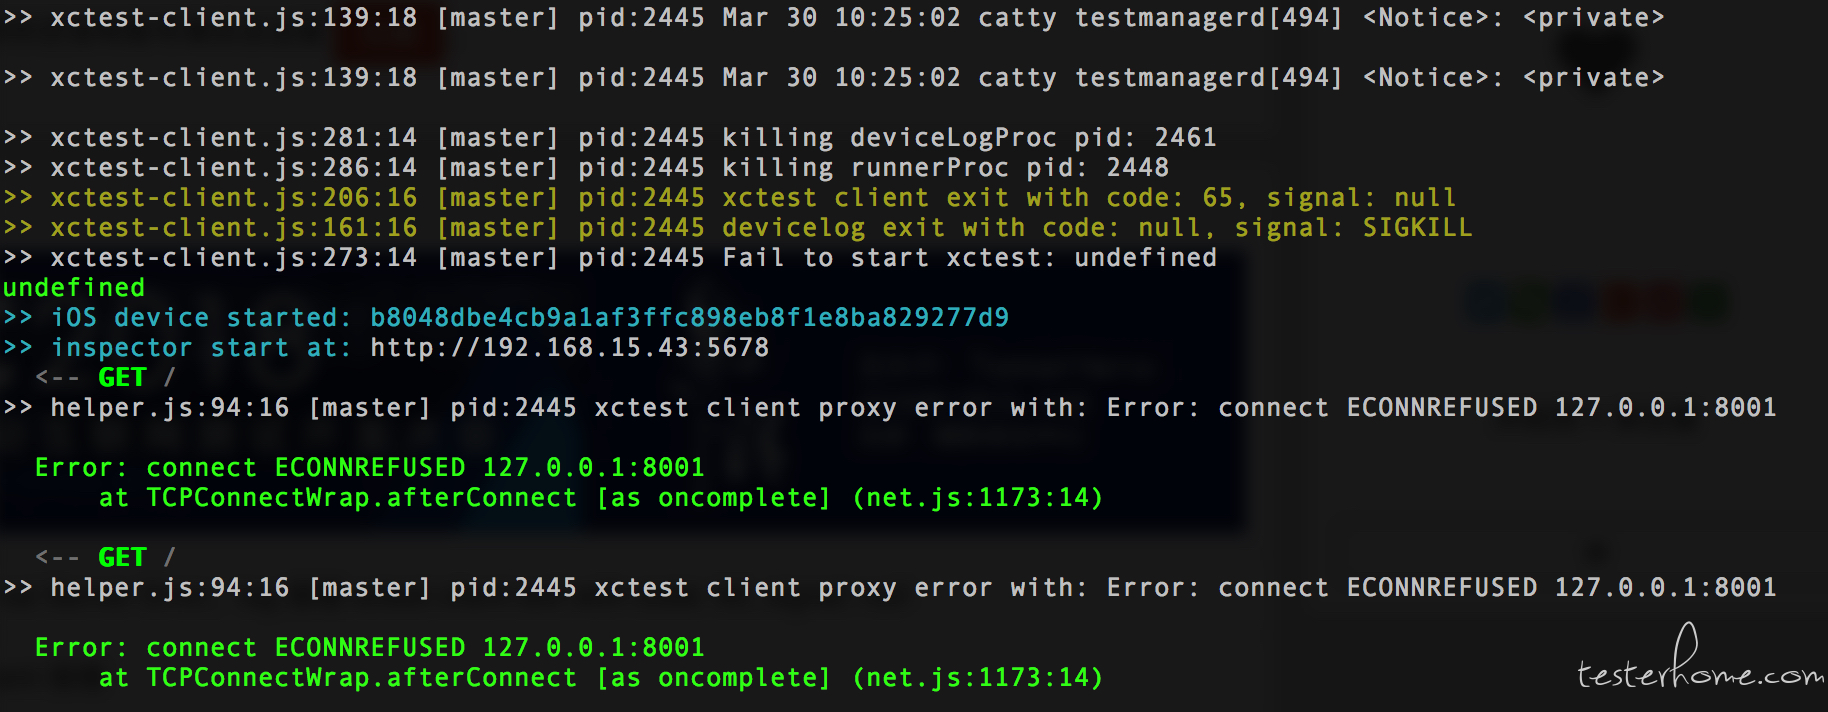This screenshot has width=1828, height=712.
Task: Click the xctest-client.js:286:14 file reference
Action: coord(233,168)
